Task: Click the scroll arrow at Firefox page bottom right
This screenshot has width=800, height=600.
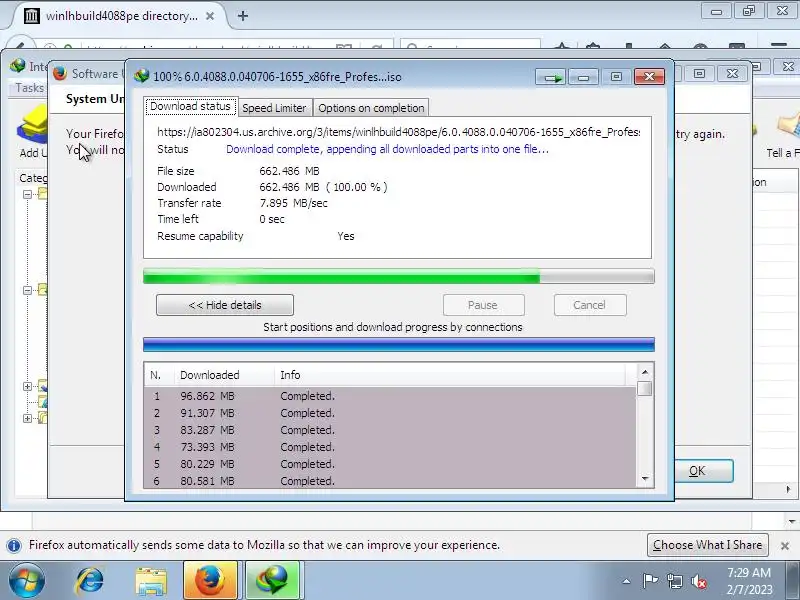Action: pyautogui.click(x=791, y=521)
